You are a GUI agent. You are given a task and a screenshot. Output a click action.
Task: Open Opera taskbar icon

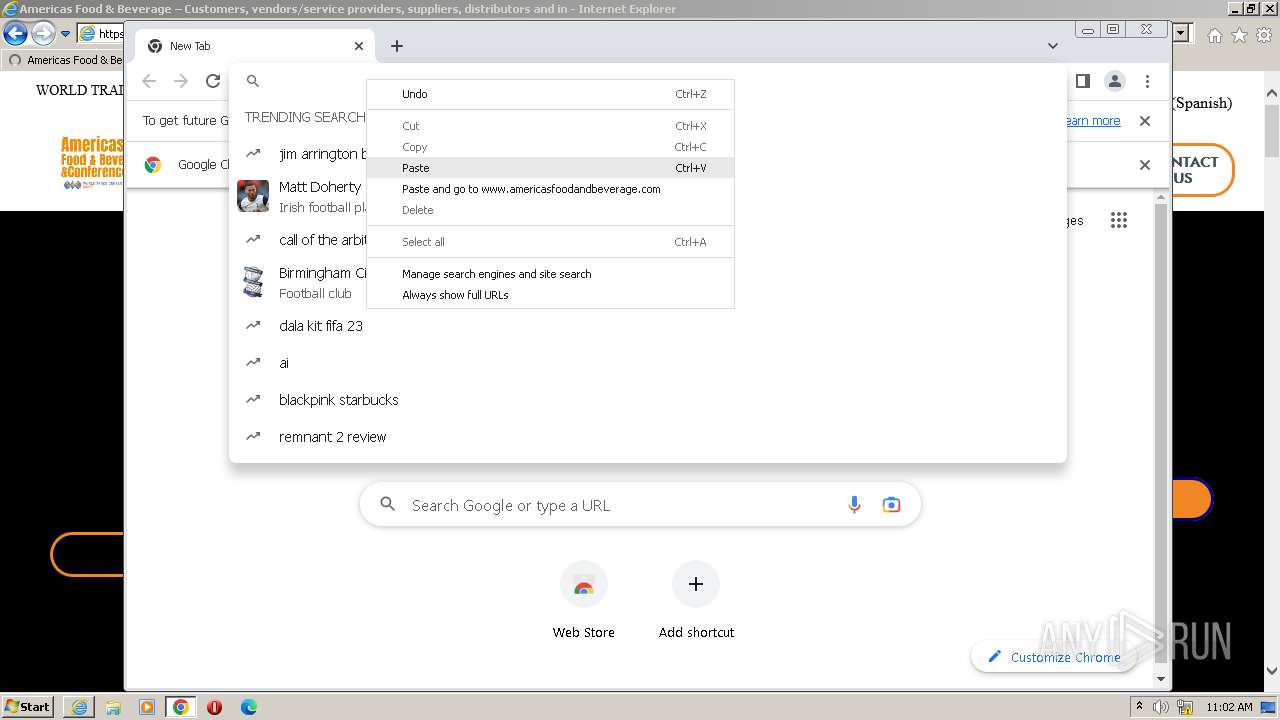click(214, 707)
